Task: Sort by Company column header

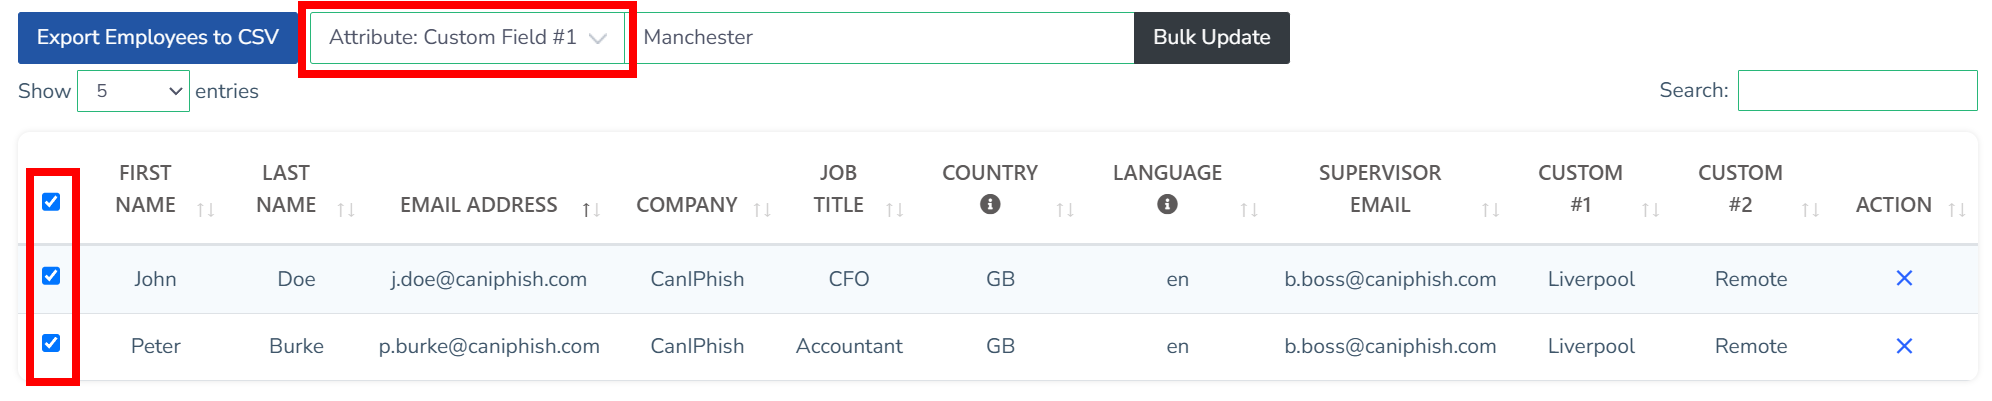Action: click(687, 205)
